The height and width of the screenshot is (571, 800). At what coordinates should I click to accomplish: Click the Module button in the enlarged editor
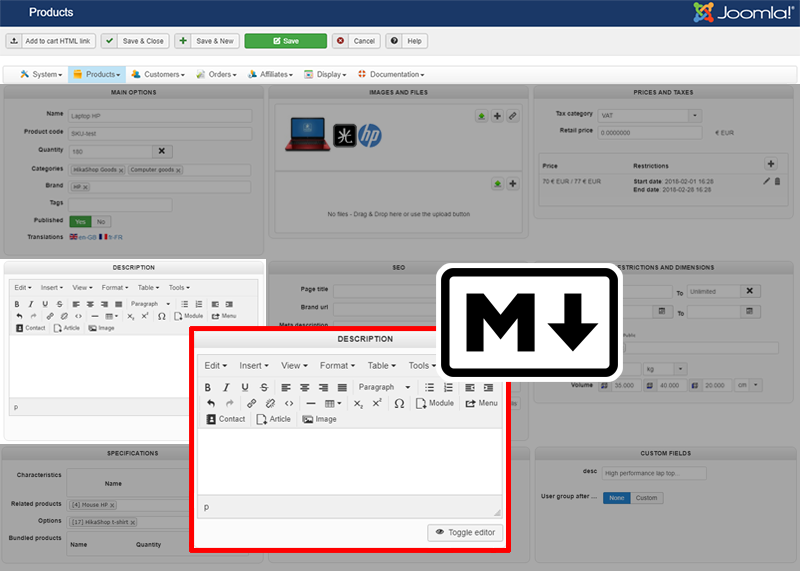pyautogui.click(x=435, y=403)
